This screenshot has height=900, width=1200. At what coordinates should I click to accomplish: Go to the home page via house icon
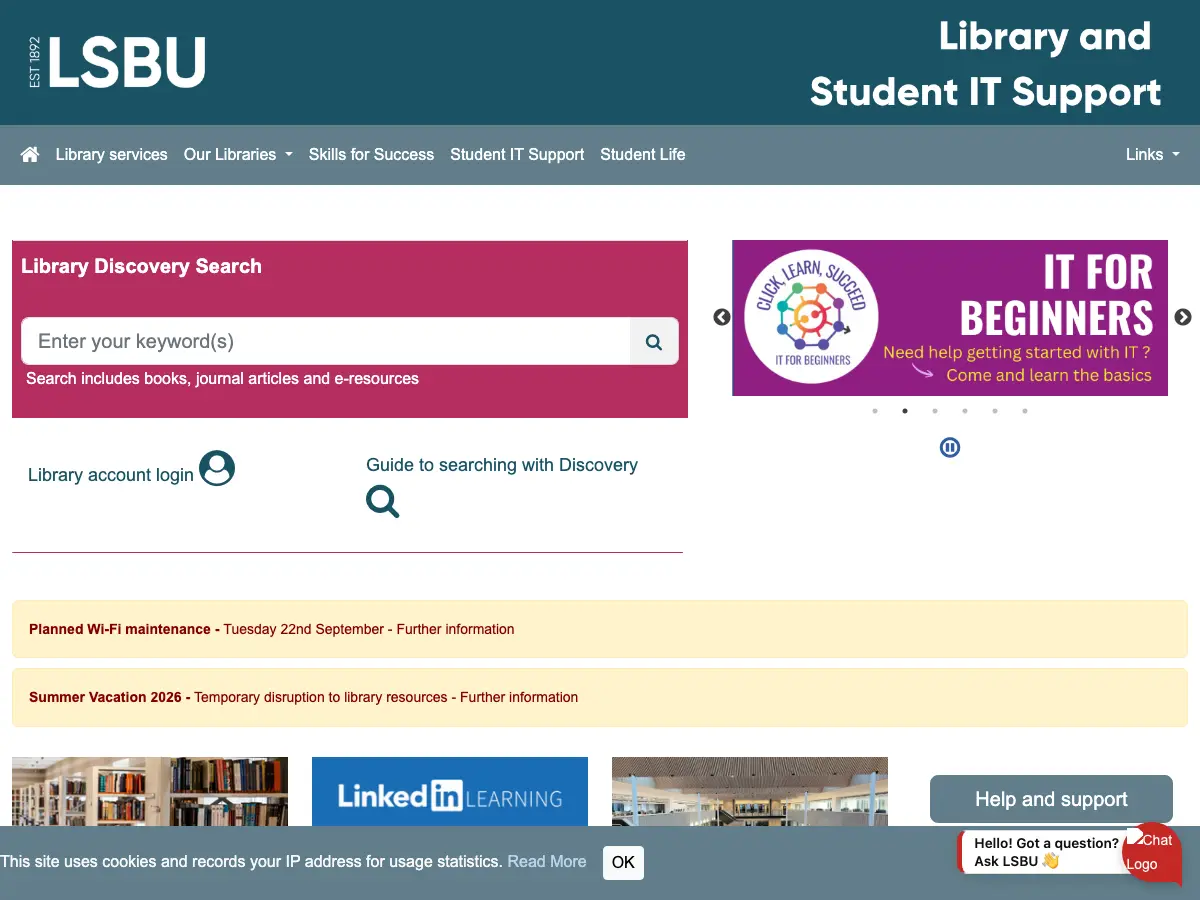tap(30, 154)
